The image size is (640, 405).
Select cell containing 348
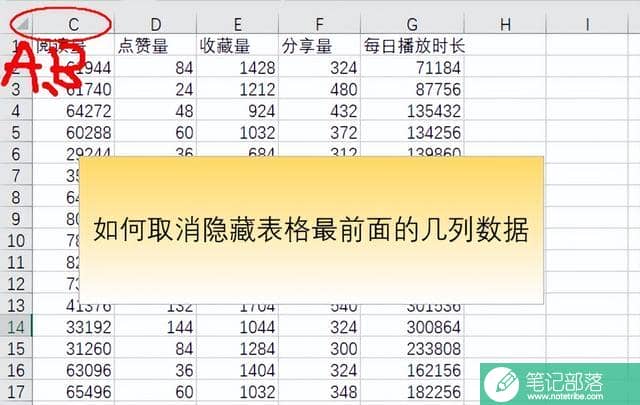click(320, 392)
